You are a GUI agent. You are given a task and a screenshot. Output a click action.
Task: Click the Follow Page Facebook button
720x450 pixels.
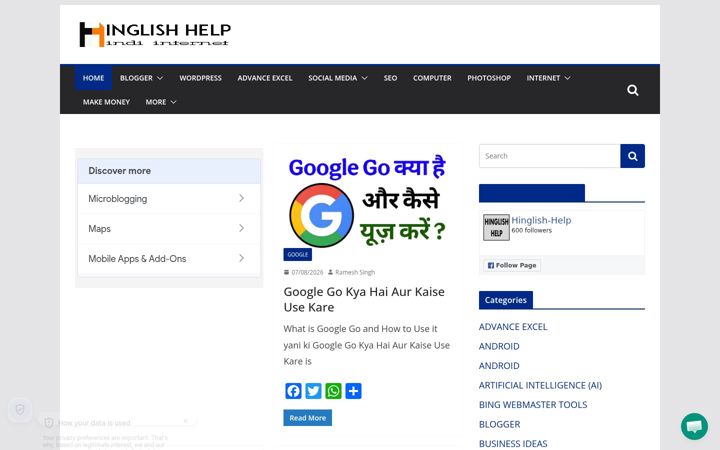pos(512,265)
